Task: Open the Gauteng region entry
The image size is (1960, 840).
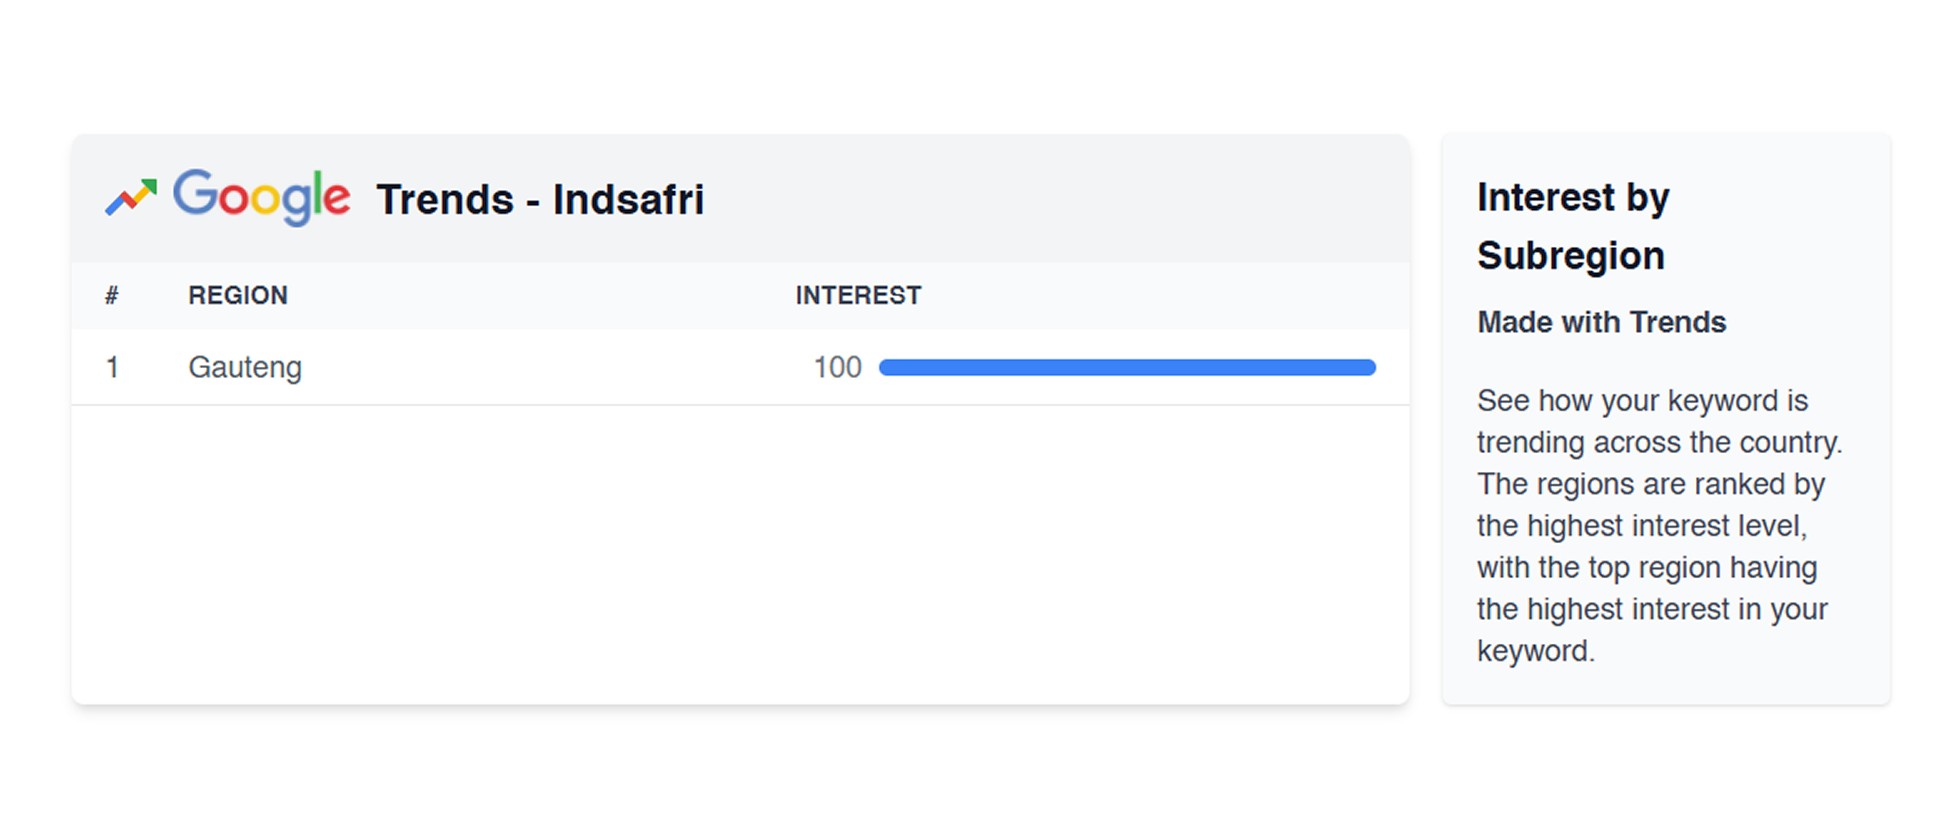Action: (x=245, y=367)
